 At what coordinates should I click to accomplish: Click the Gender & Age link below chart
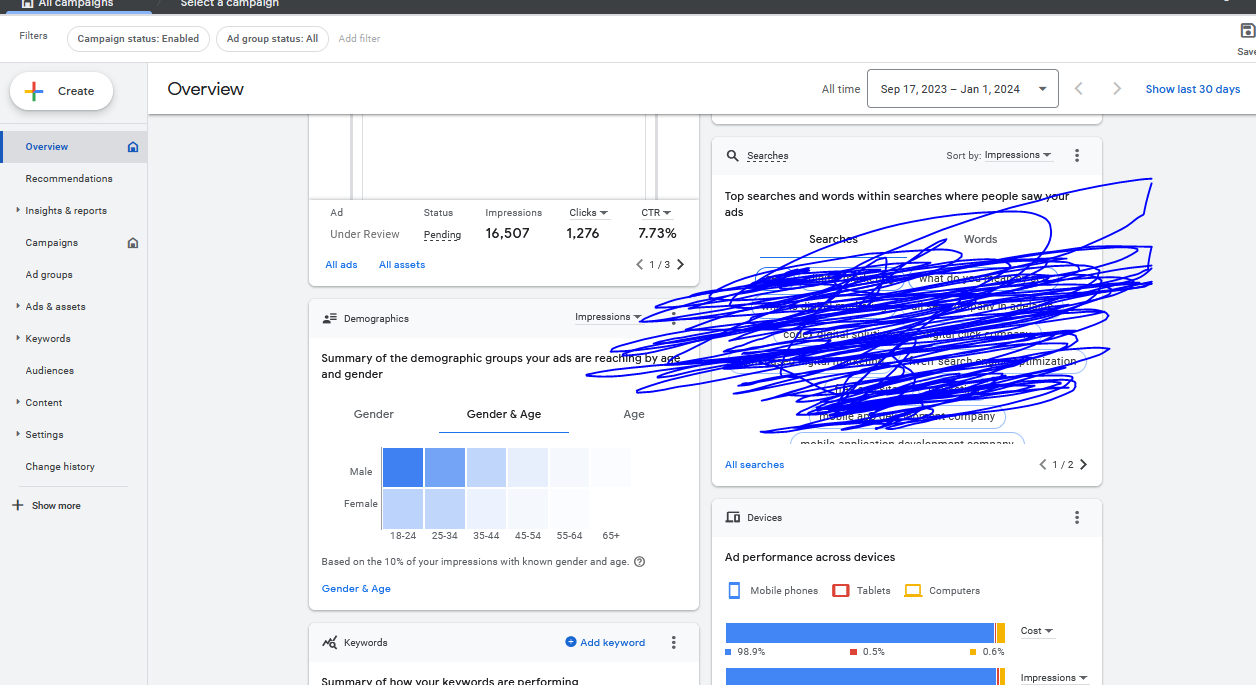[x=356, y=589]
